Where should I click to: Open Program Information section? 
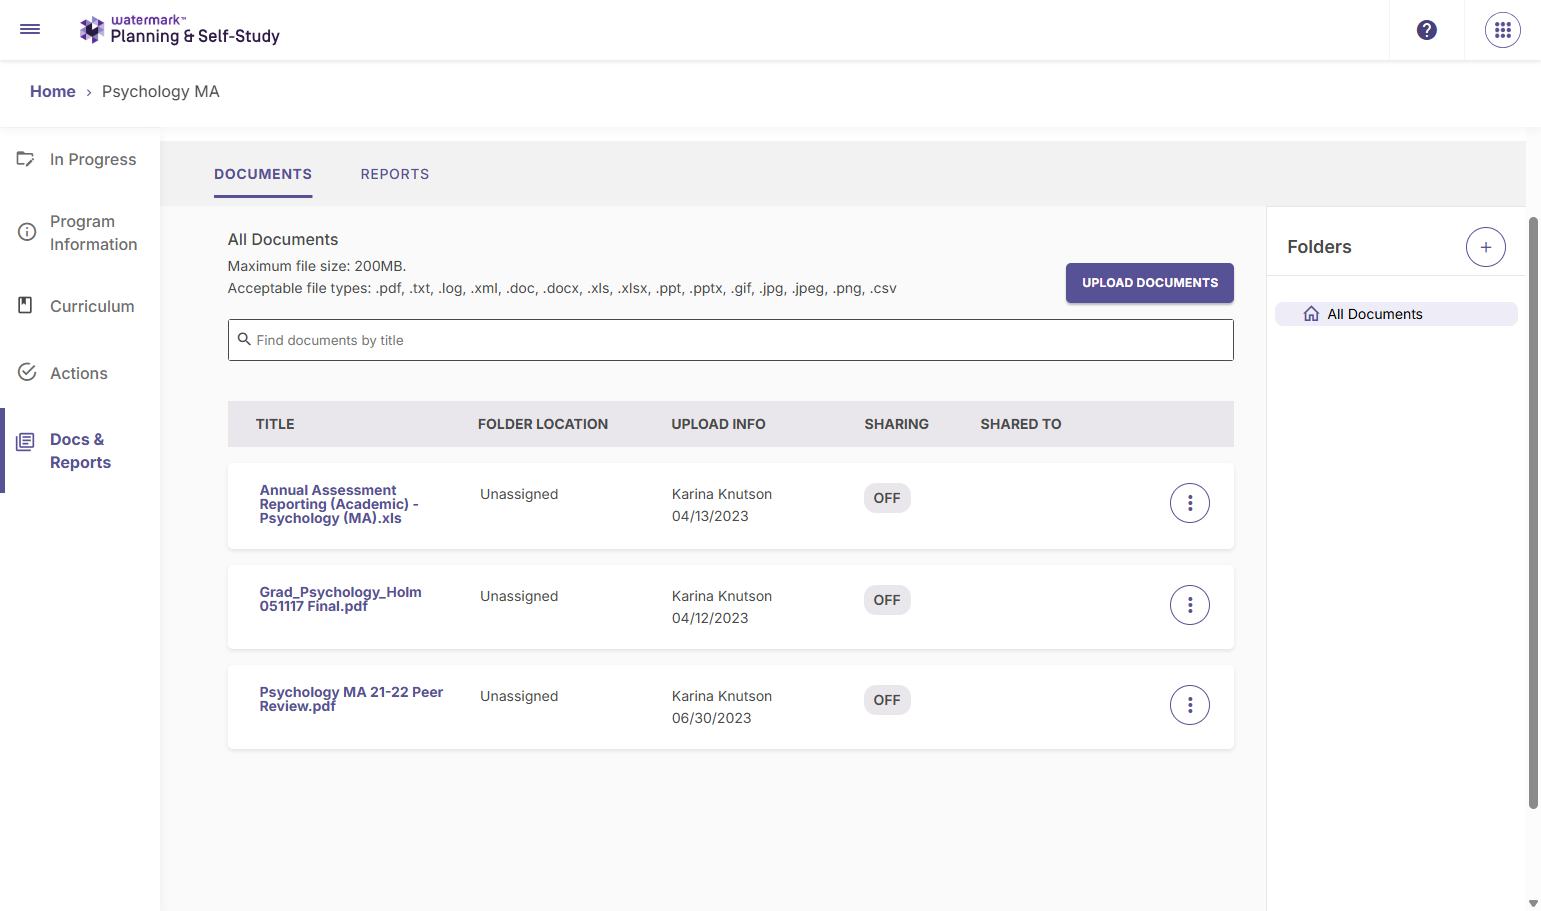(94, 233)
